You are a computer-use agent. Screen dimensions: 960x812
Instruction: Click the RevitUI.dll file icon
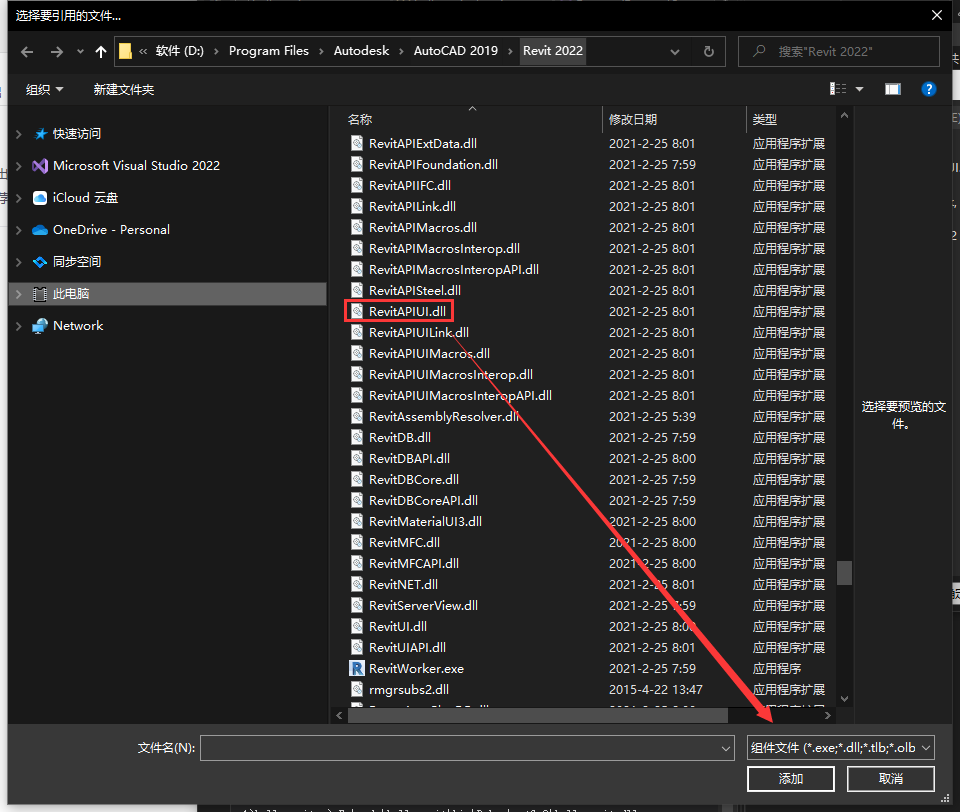tap(357, 626)
